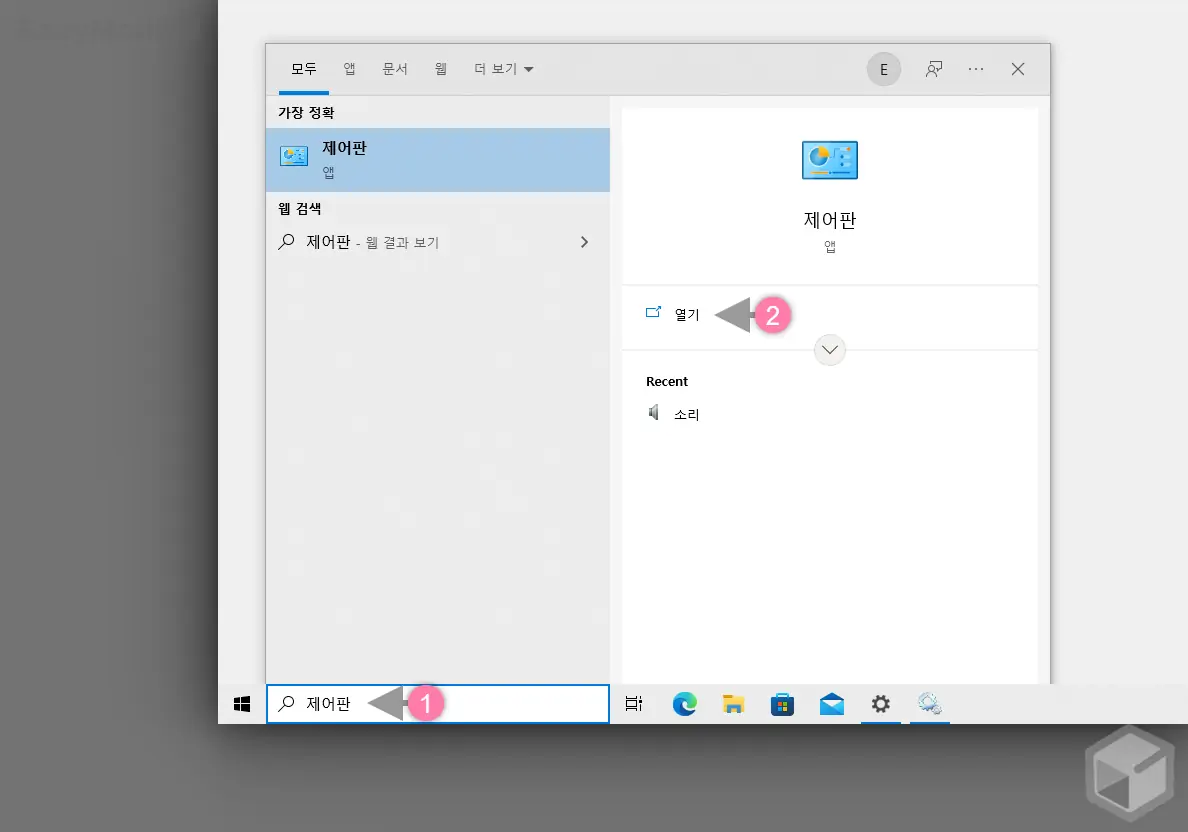Open the Mail app from the taskbar
1188x832 pixels.
point(831,704)
